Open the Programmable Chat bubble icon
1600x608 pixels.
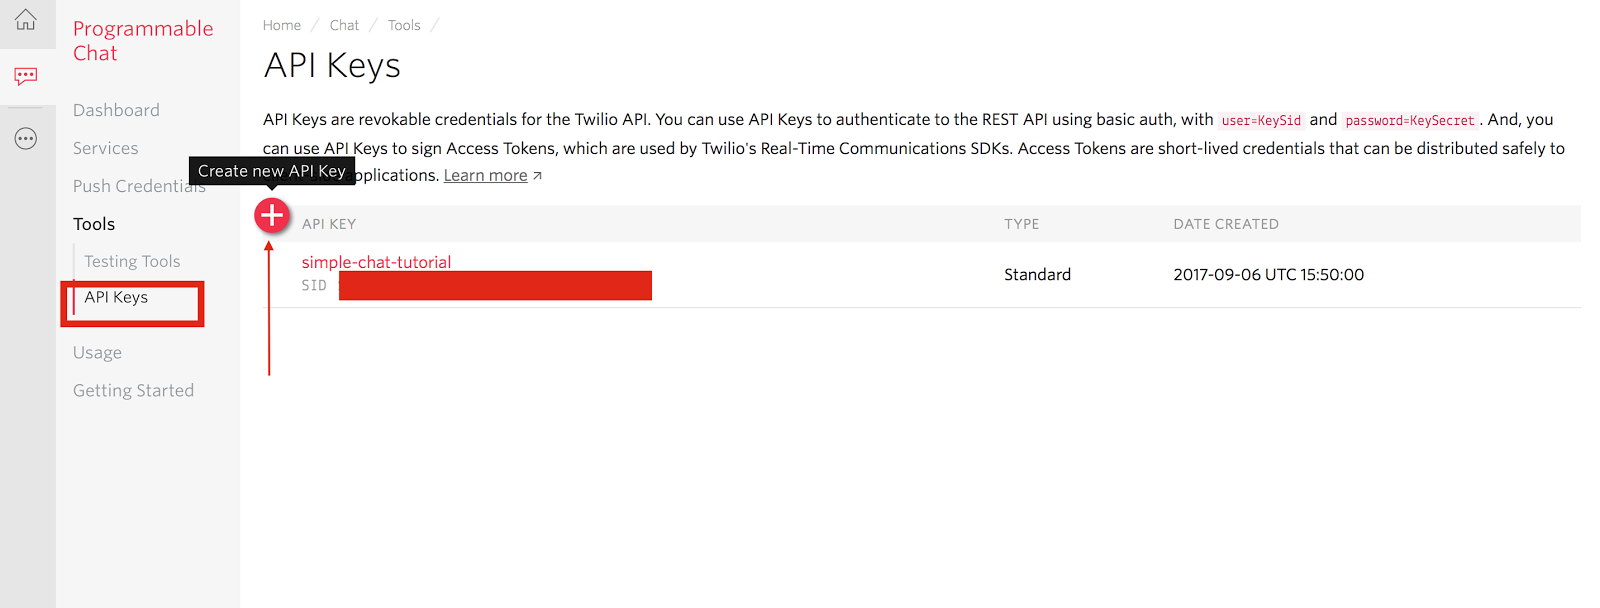[26, 76]
